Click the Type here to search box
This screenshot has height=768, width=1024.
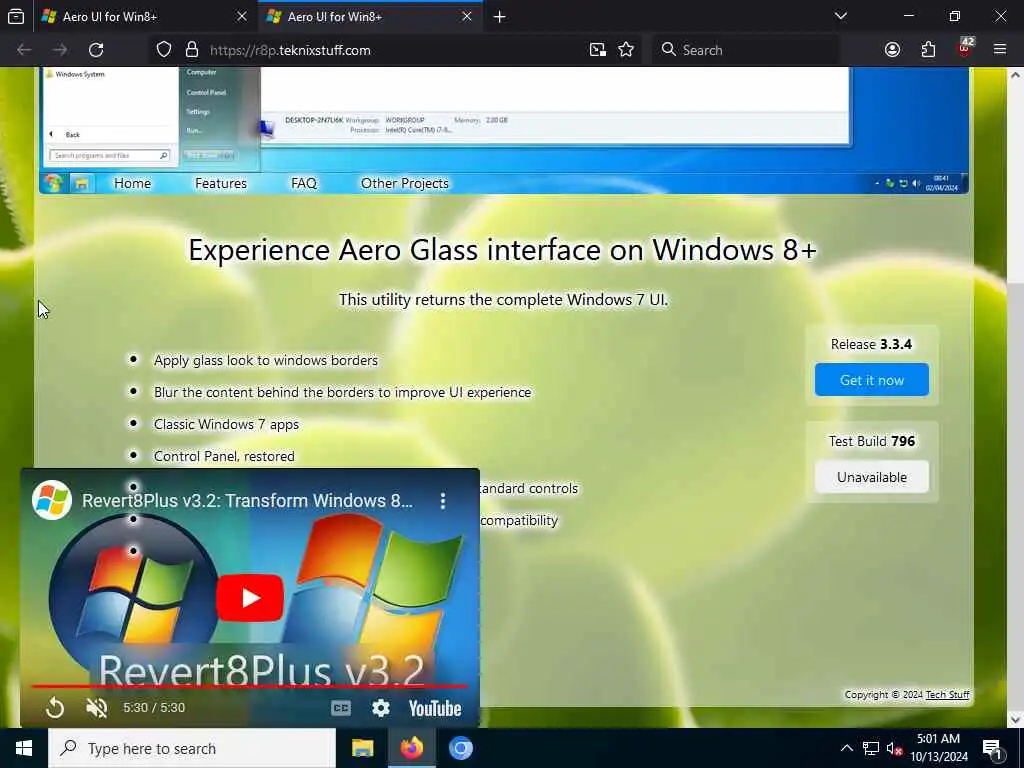point(192,748)
